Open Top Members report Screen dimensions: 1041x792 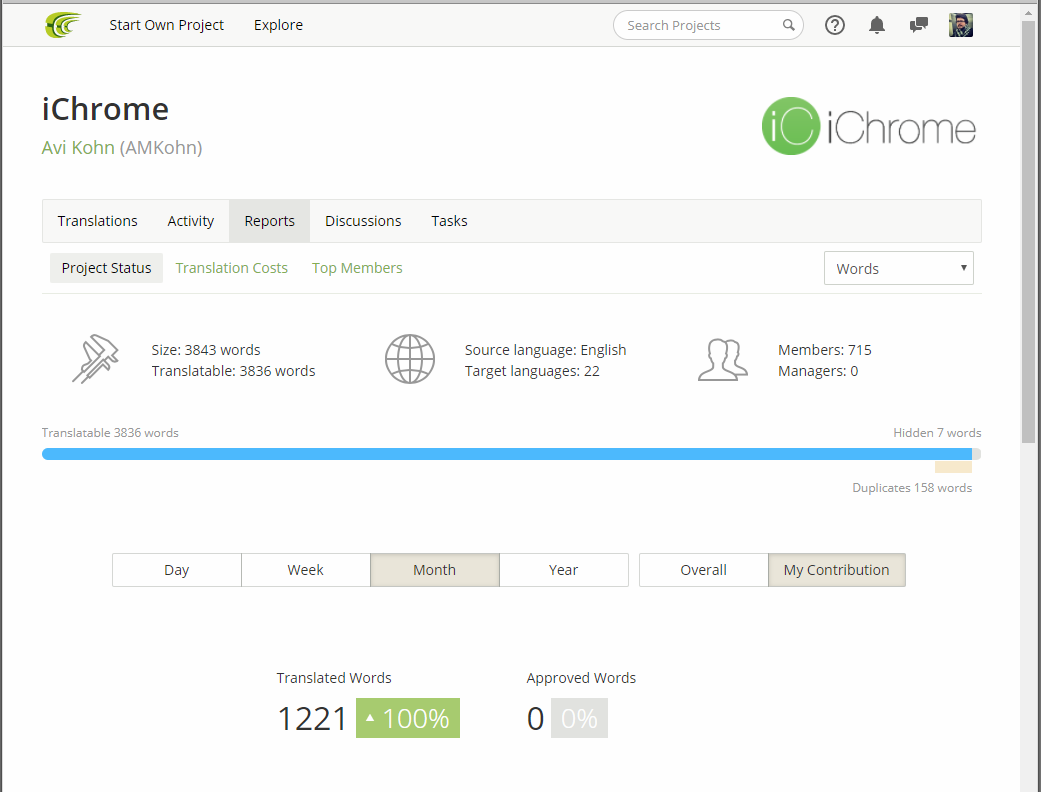coord(357,268)
